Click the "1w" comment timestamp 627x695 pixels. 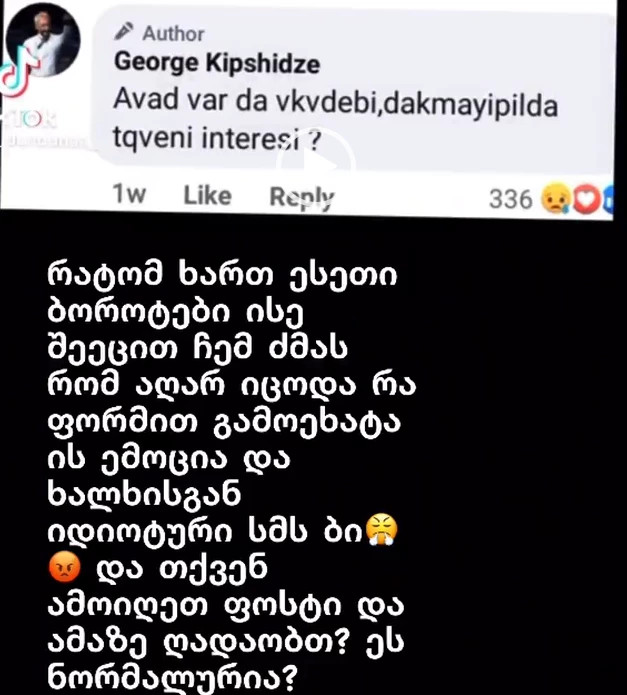pyautogui.click(x=129, y=194)
